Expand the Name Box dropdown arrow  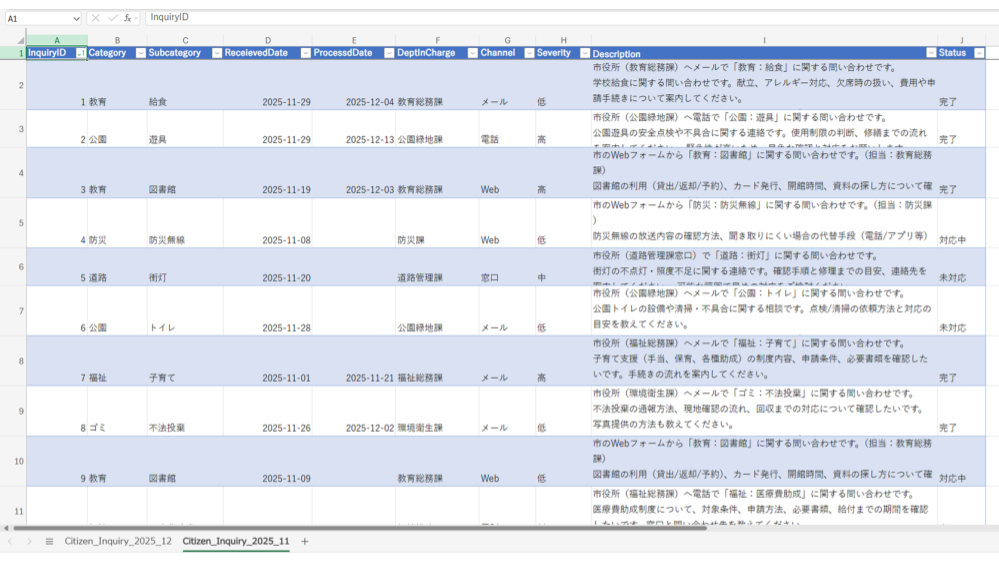click(77, 18)
